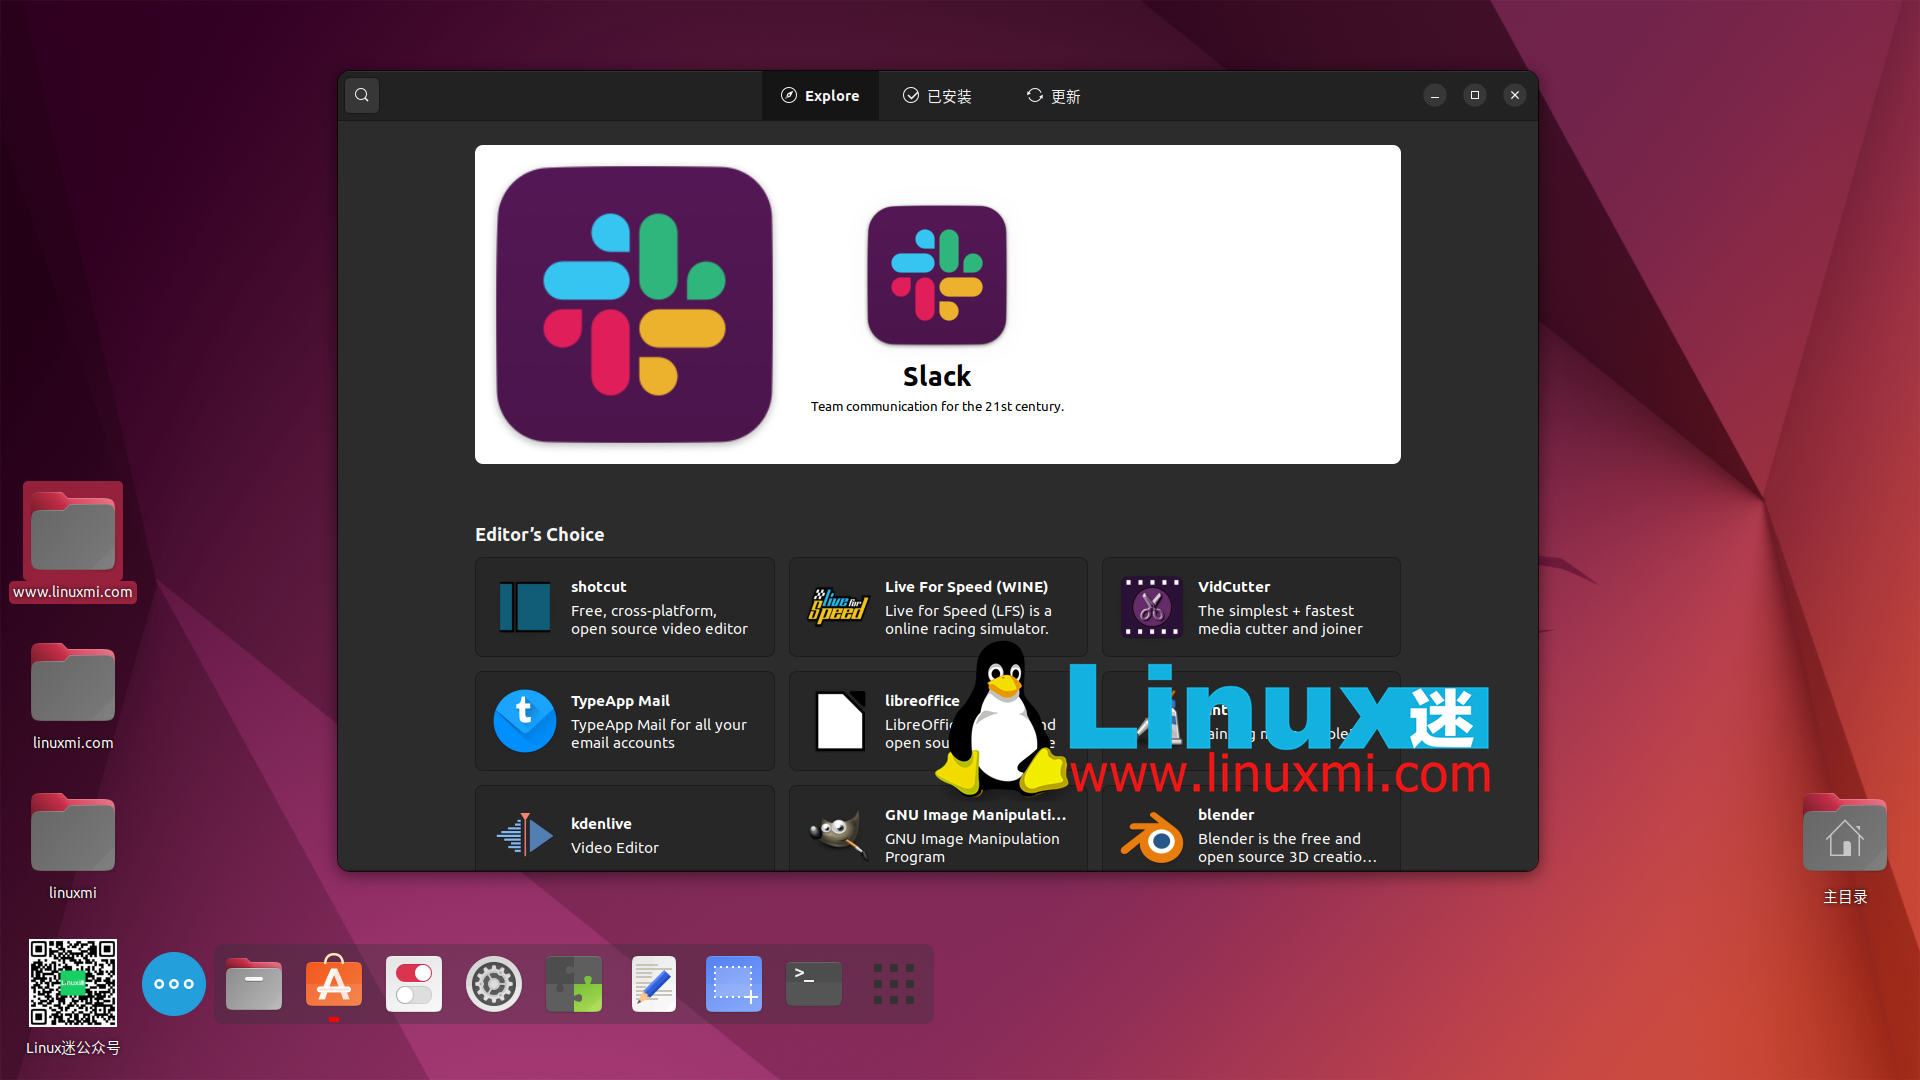The width and height of the screenshot is (1920, 1080).
Task: Show applications grid in the dock
Action: pyautogui.click(x=894, y=984)
